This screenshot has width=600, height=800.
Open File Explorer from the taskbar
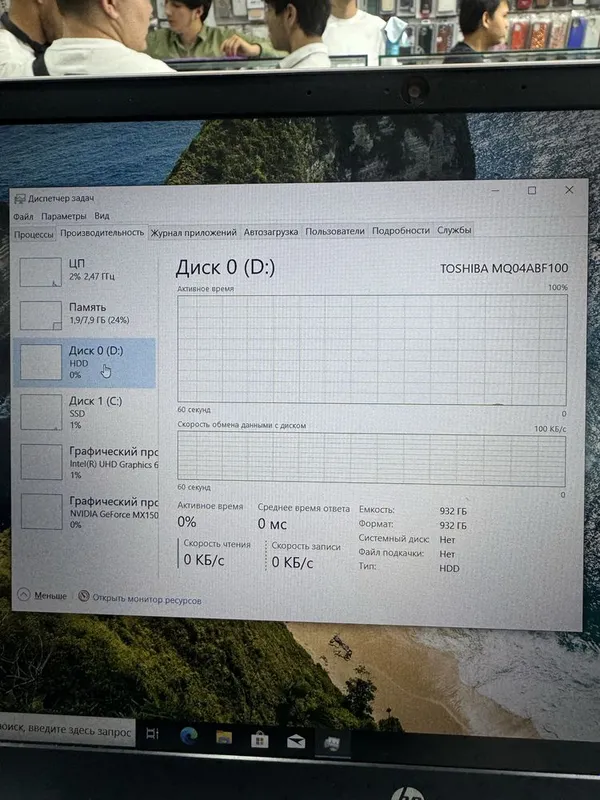pyautogui.click(x=224, y=738)
